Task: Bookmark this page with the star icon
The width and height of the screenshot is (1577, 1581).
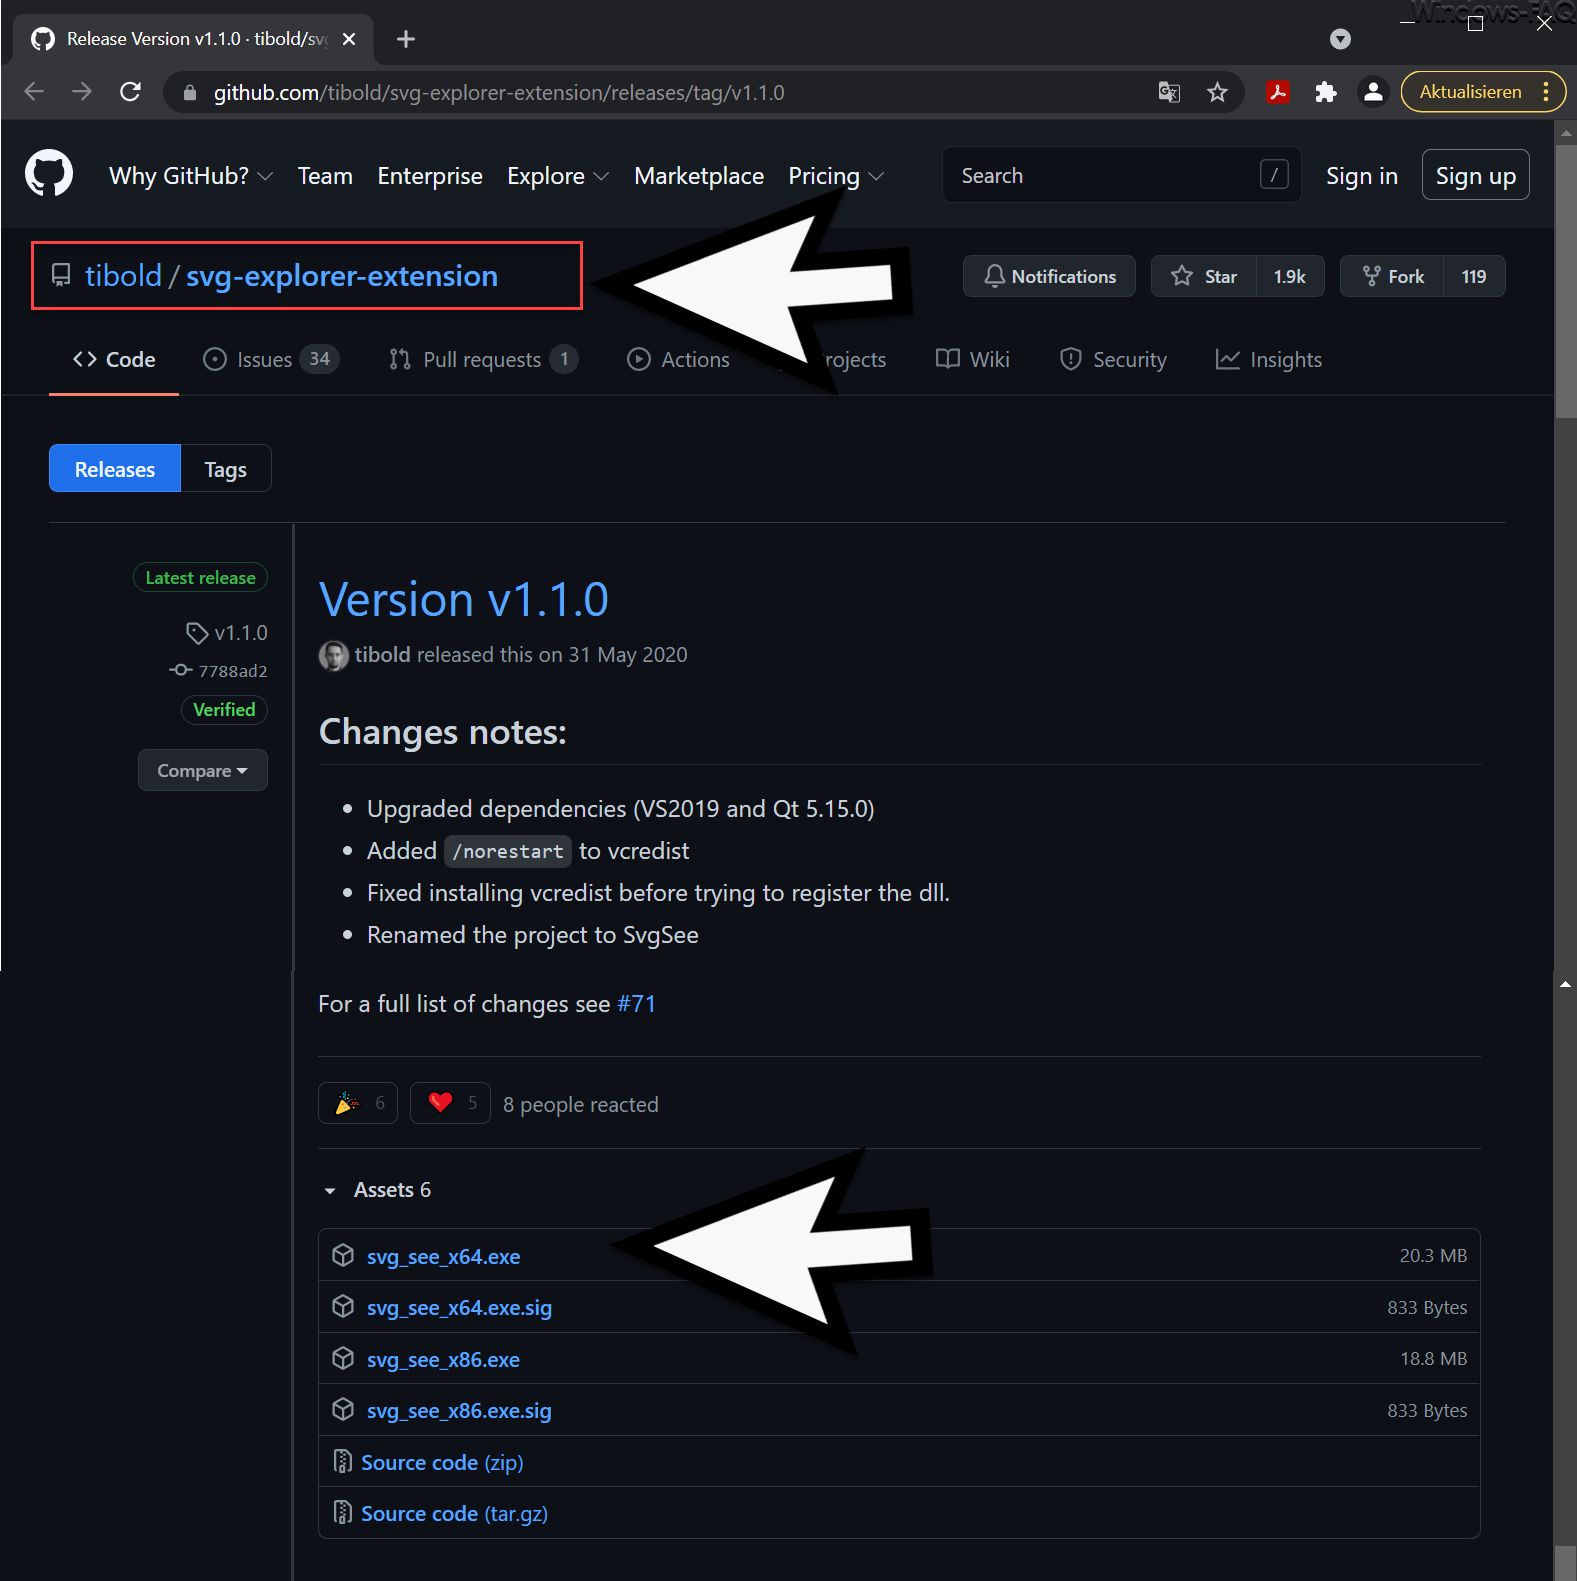Action: pos(1217,92)
